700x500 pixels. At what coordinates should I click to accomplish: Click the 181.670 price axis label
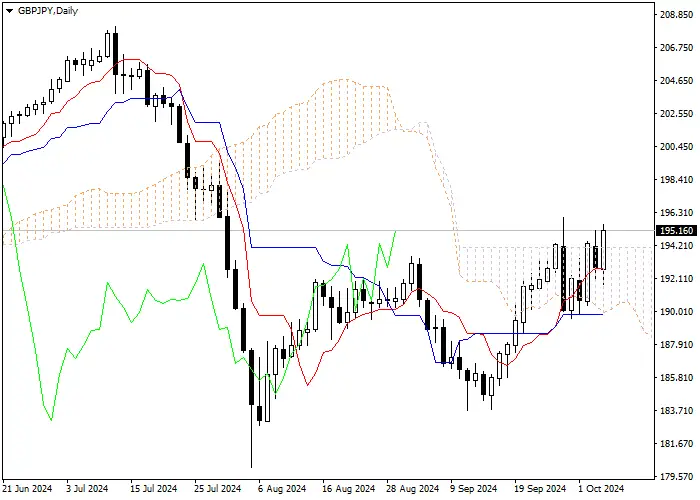(676, 444)
